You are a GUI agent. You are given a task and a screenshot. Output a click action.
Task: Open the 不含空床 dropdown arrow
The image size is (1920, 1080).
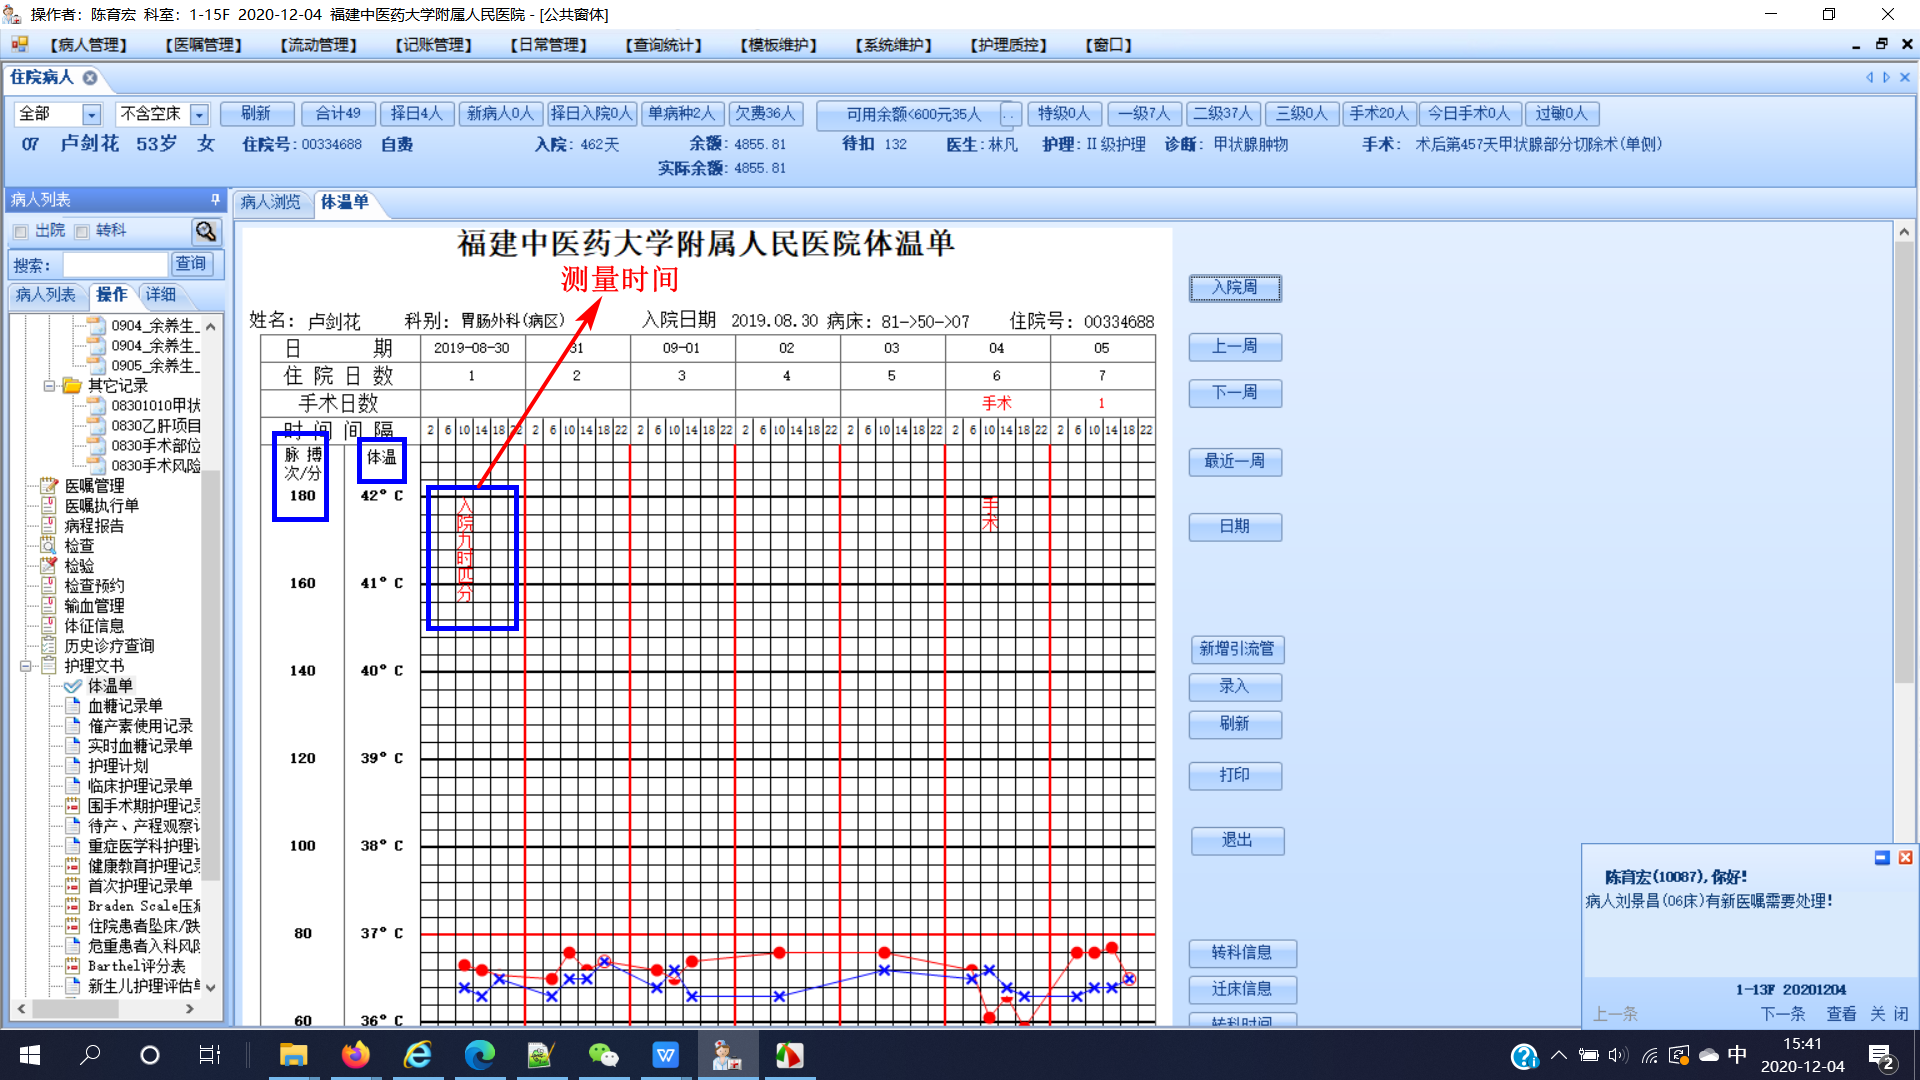click(199, 115)
